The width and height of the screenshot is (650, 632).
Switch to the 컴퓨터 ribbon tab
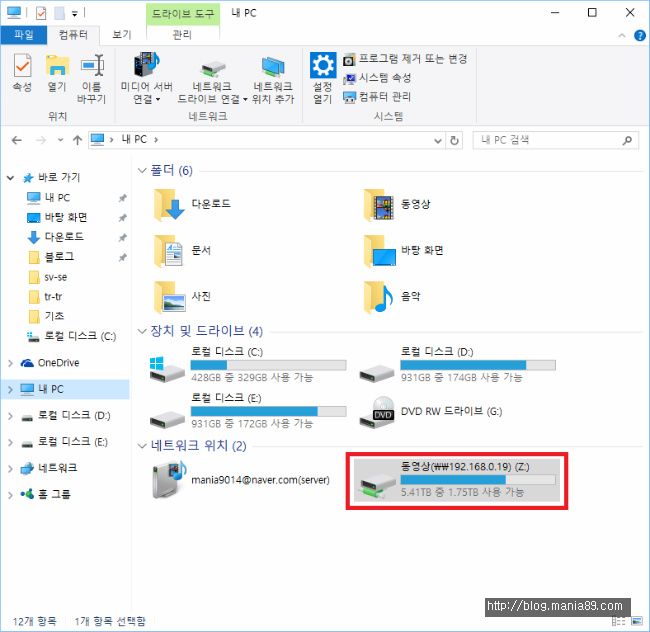73,35
